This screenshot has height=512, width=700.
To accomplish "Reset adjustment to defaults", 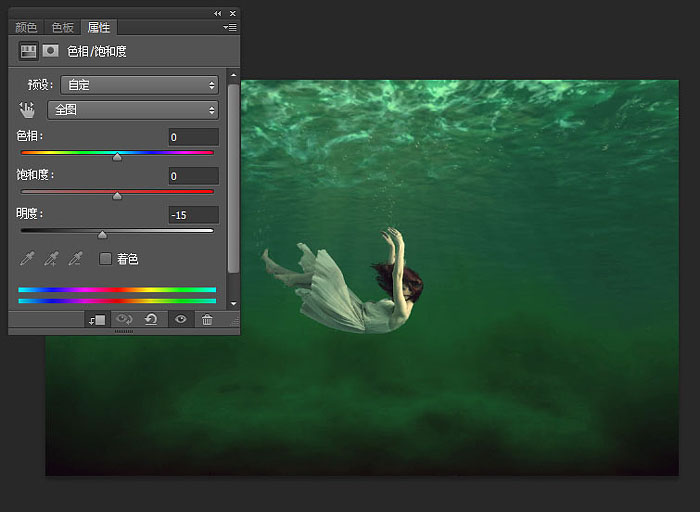I will (151, 319).
